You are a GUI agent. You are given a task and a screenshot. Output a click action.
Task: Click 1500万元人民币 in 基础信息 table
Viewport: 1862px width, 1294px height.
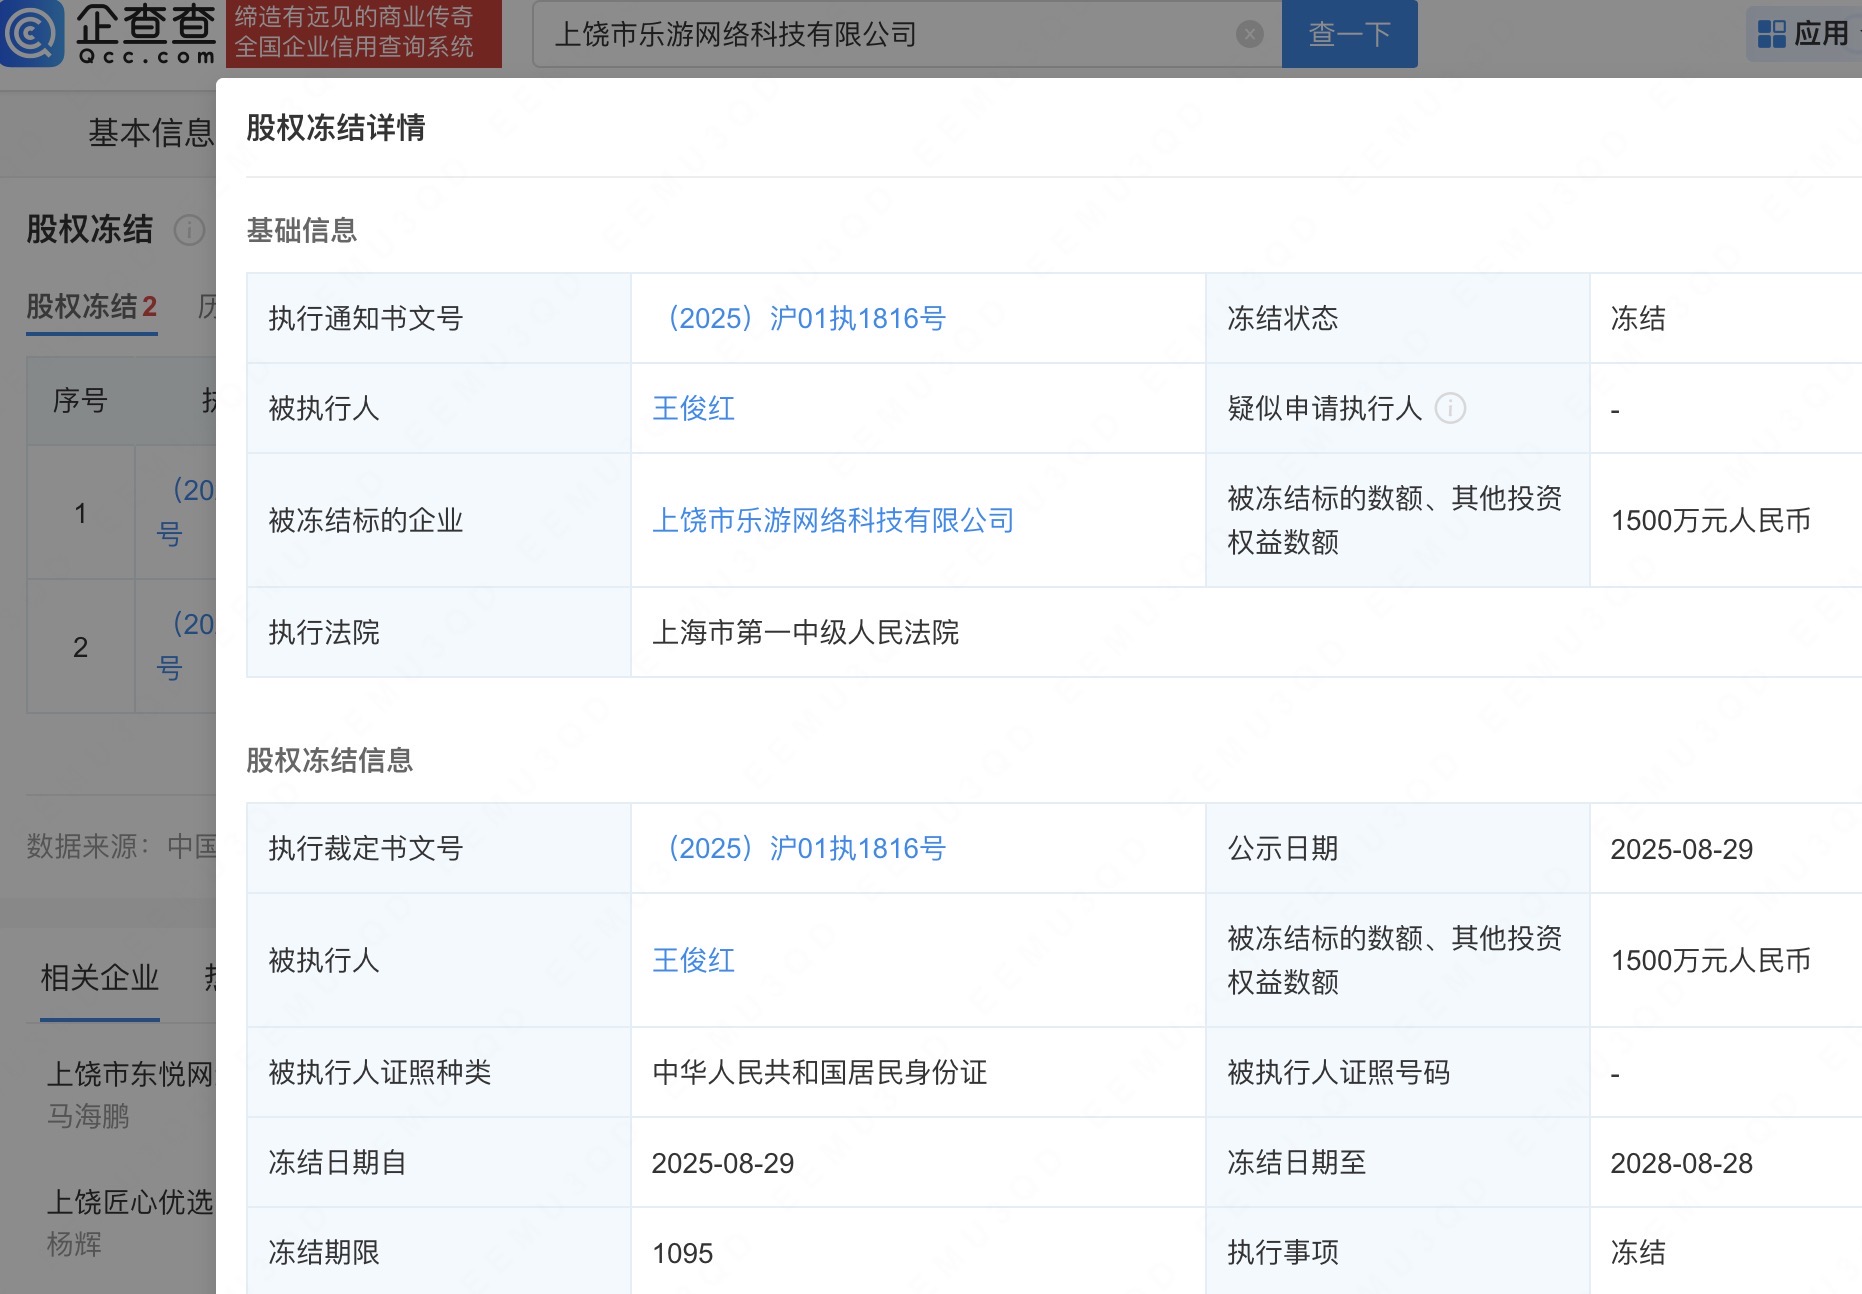(x=1711, y=520)
